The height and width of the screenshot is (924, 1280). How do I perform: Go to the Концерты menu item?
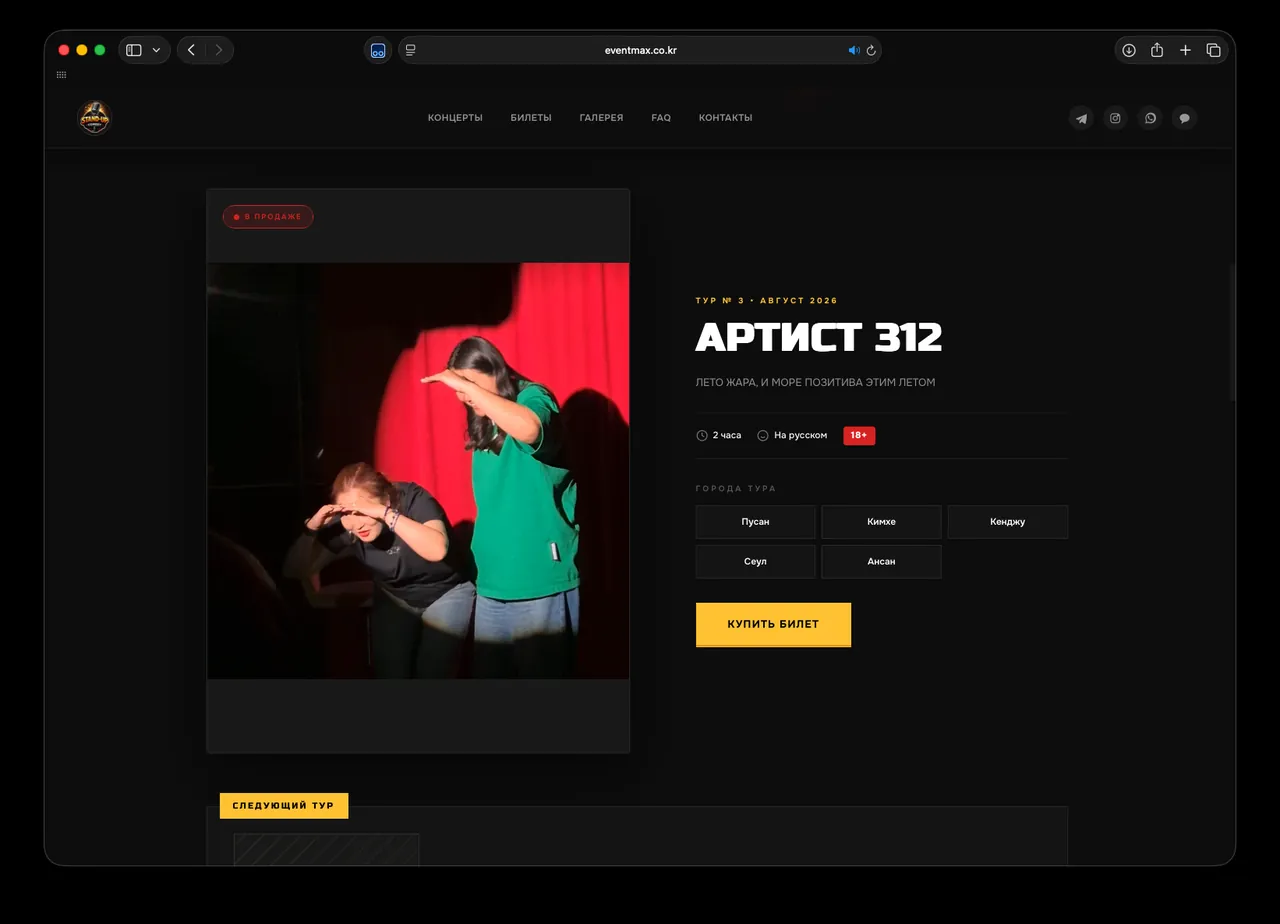455,118
